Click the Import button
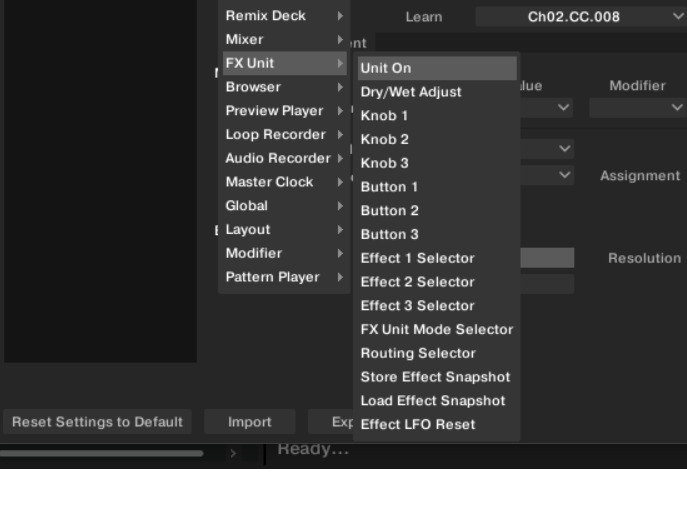This screenshot has width=687, height=526. tap(250, 422)
